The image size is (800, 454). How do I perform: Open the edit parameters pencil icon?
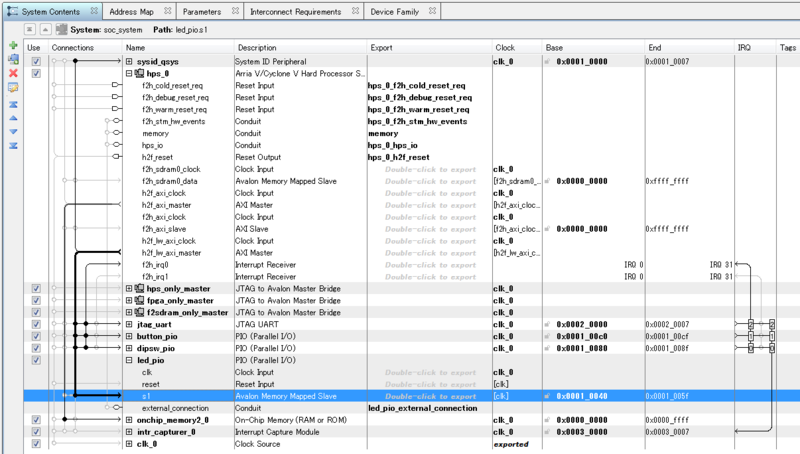[13, 88]
